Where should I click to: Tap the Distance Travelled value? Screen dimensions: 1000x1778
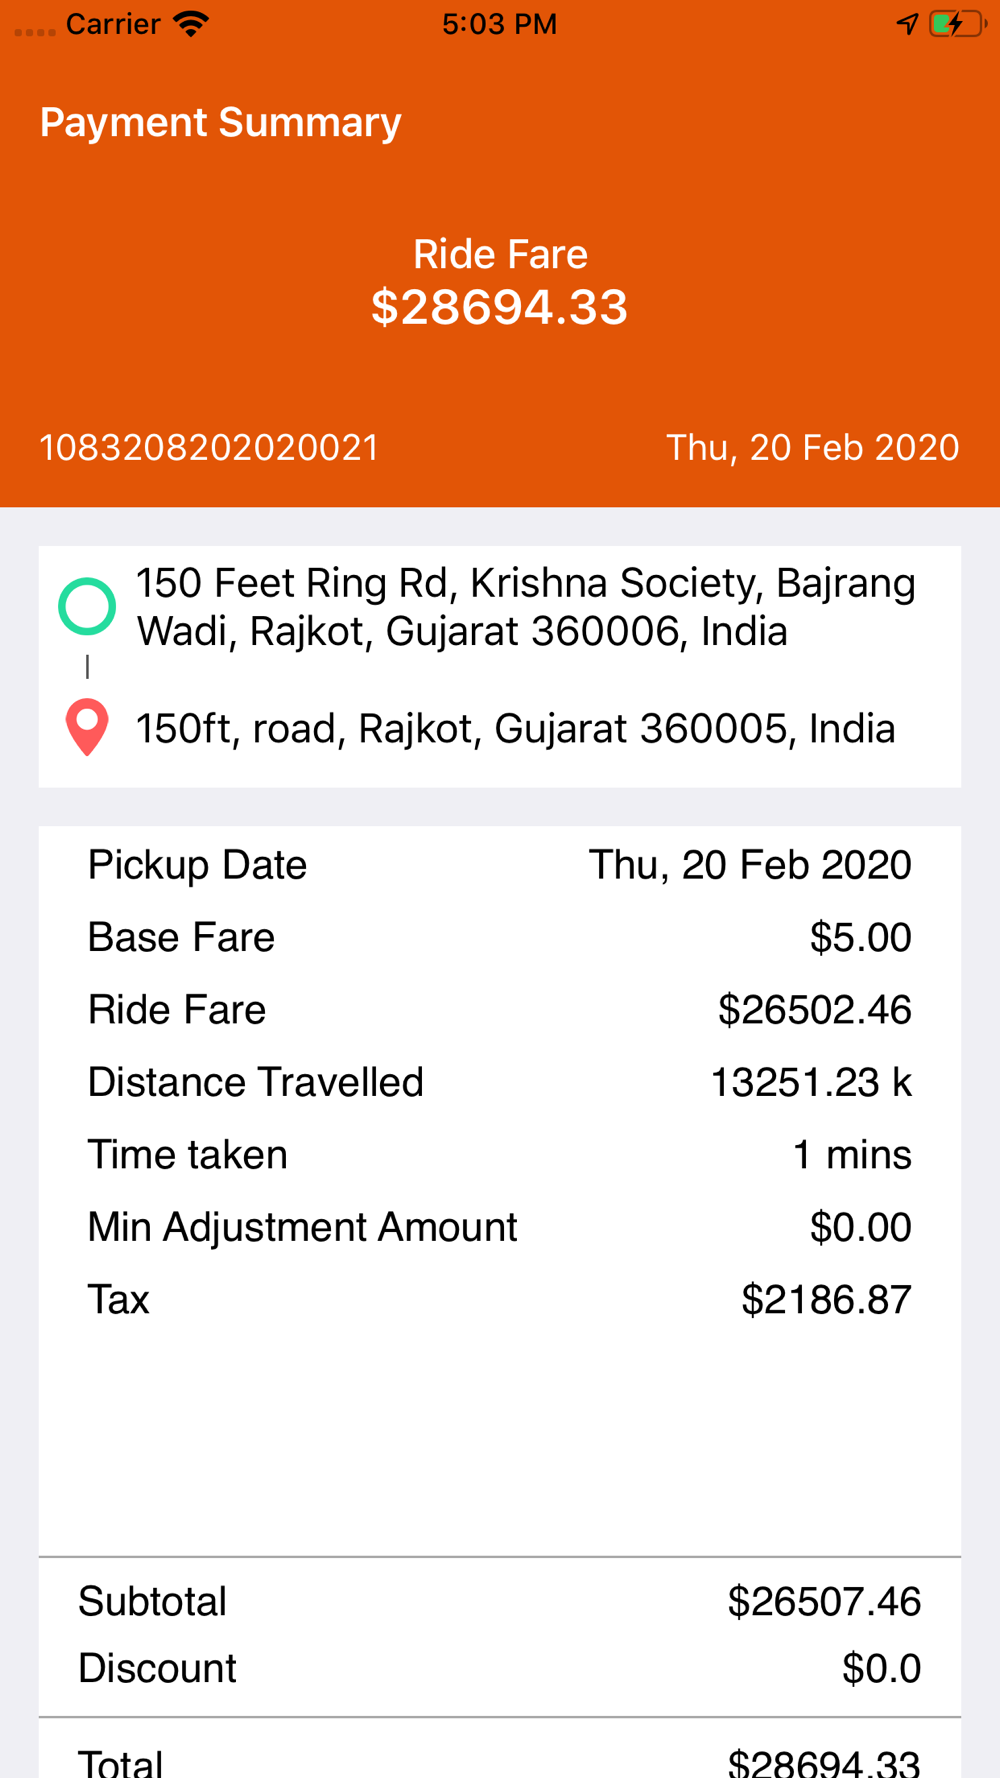810,1083
